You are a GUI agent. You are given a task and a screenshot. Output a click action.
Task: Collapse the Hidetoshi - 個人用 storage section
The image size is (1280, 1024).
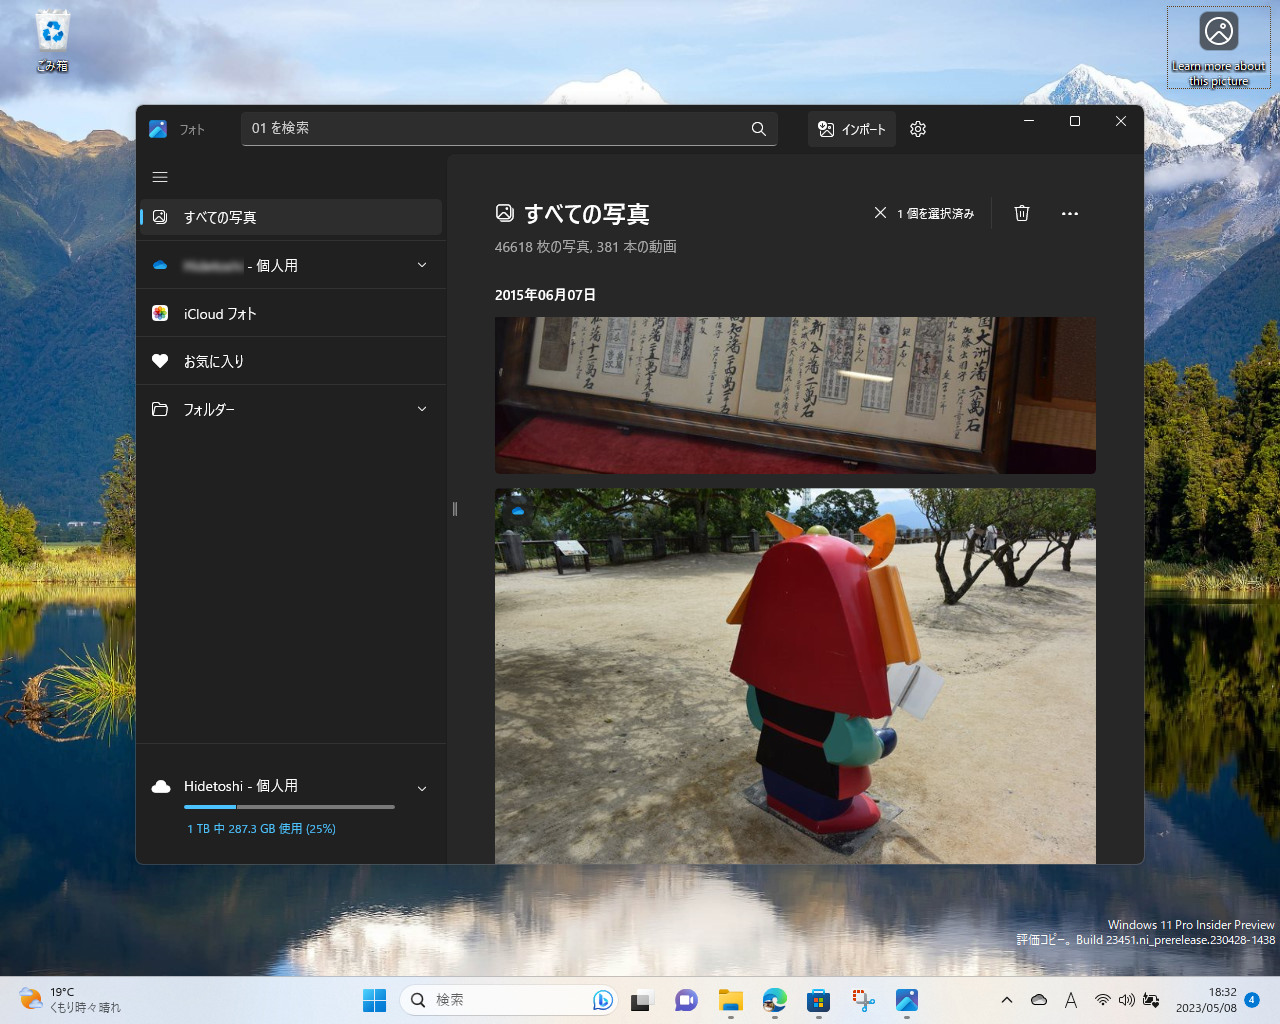(421, 787)
